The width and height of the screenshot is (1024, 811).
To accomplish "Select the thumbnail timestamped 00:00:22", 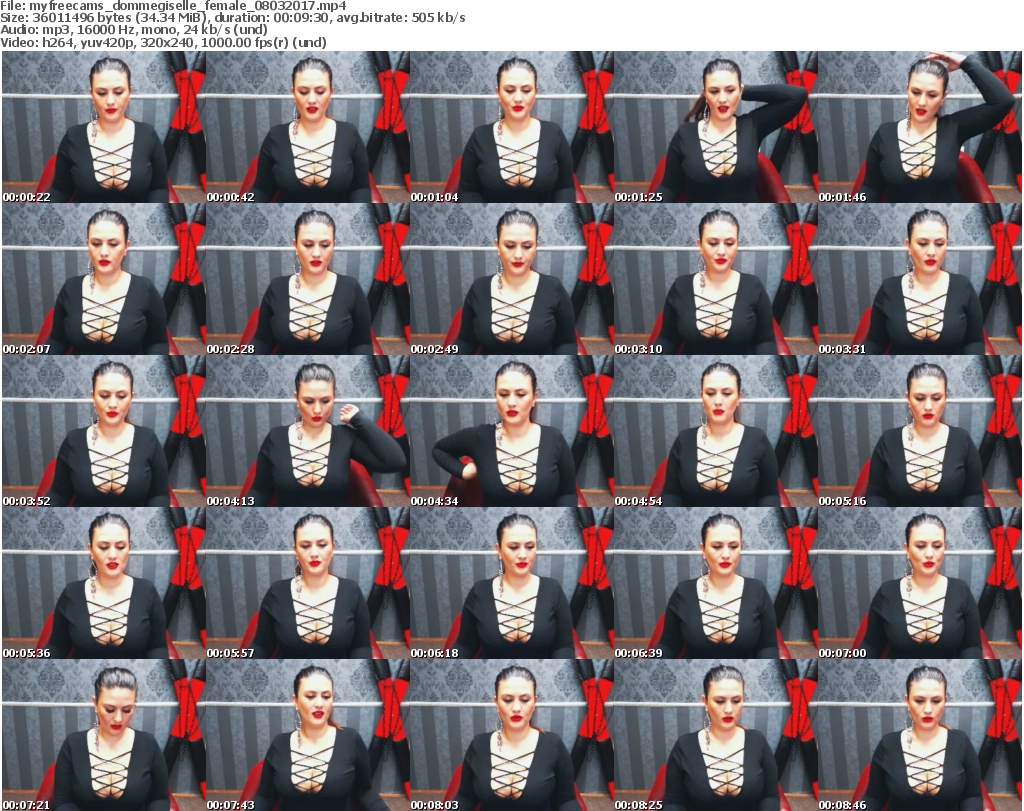I will [104, 127].
